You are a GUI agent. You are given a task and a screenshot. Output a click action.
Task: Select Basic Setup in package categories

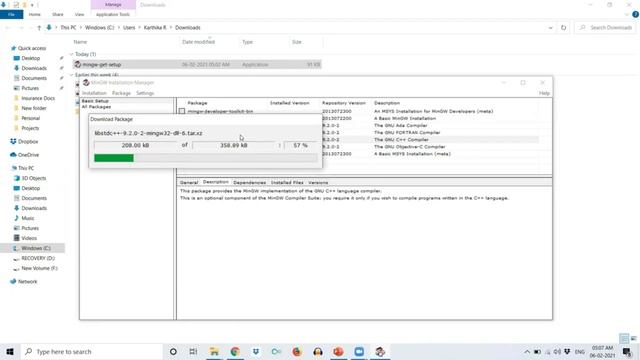click(95, 101)
